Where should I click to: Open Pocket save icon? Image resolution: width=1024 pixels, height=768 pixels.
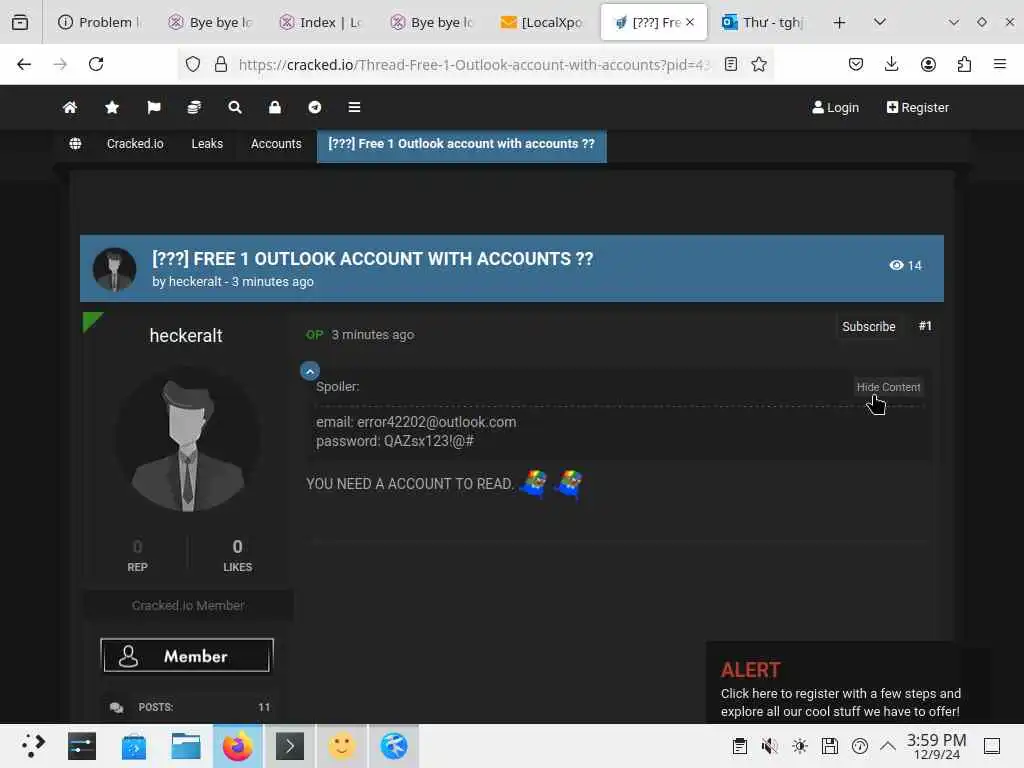[856, 64]
